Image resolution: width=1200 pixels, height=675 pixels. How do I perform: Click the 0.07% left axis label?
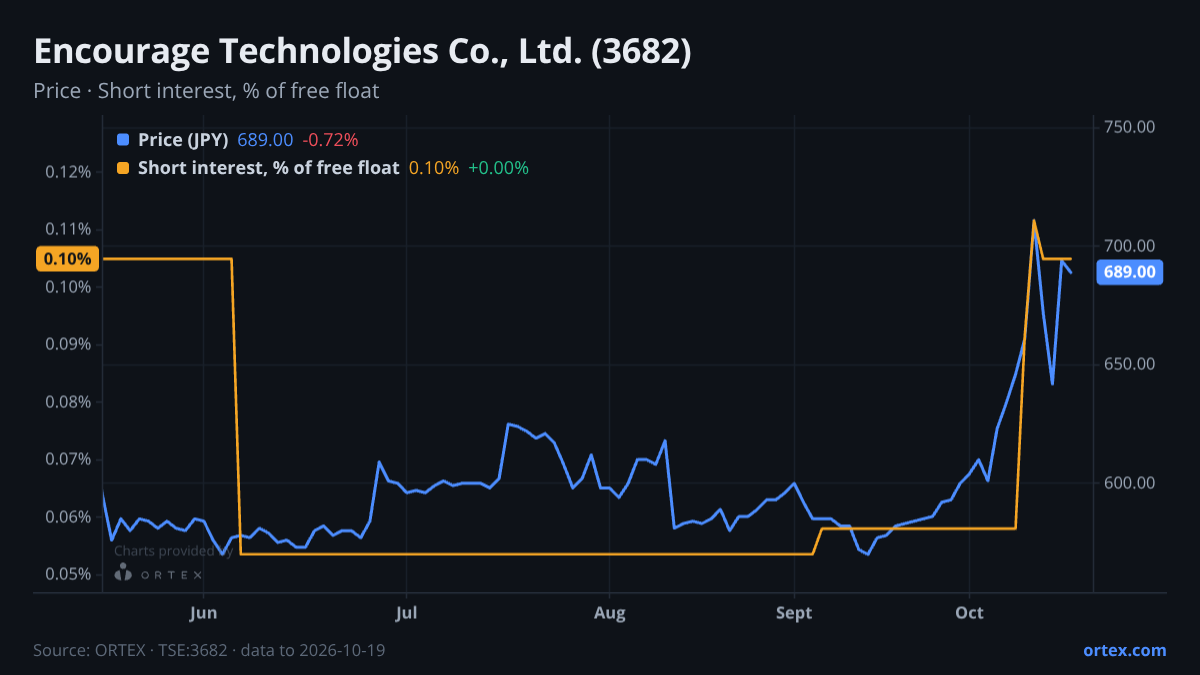pyautogui.click(x=69, y=459)
